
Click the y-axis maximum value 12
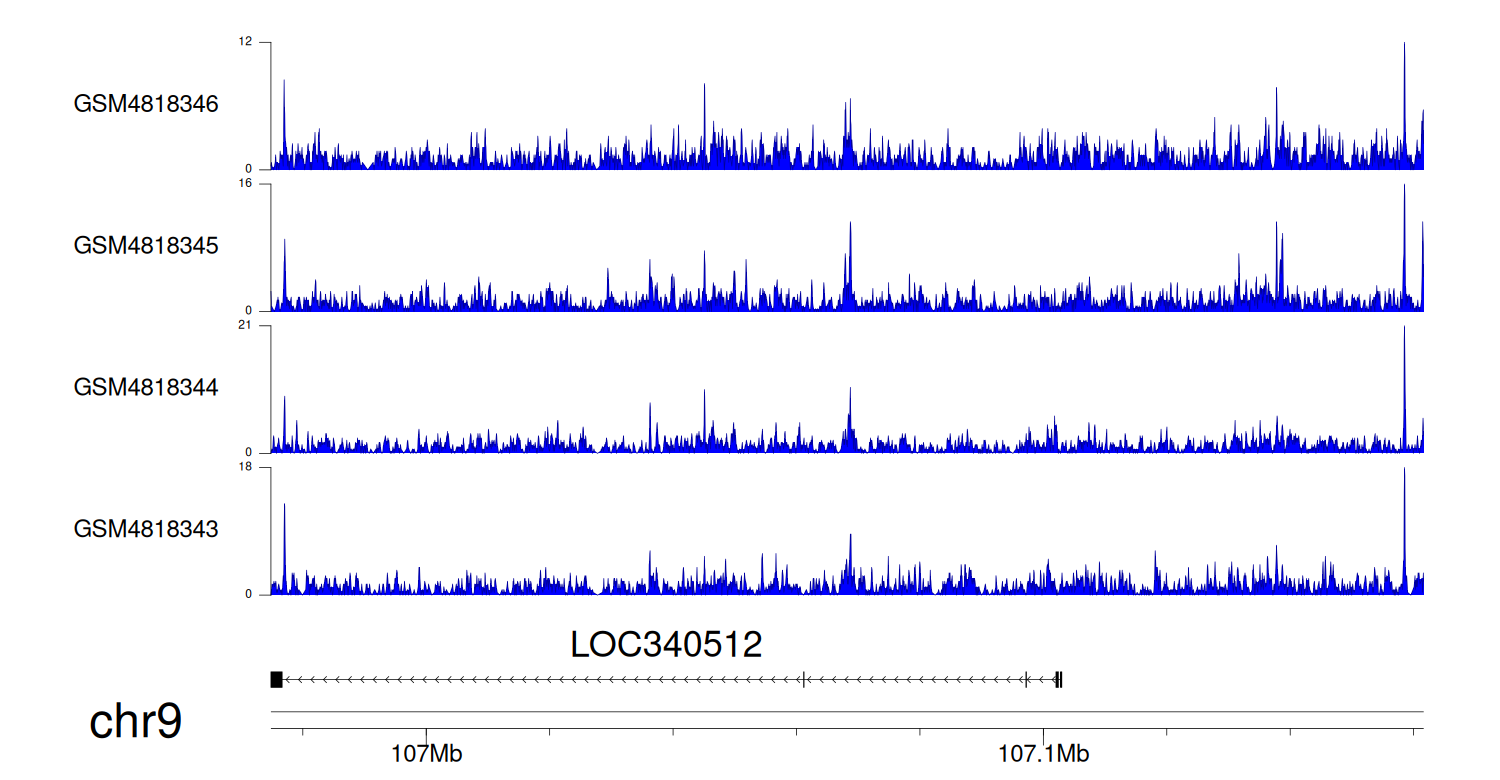[x=246, y=42]
